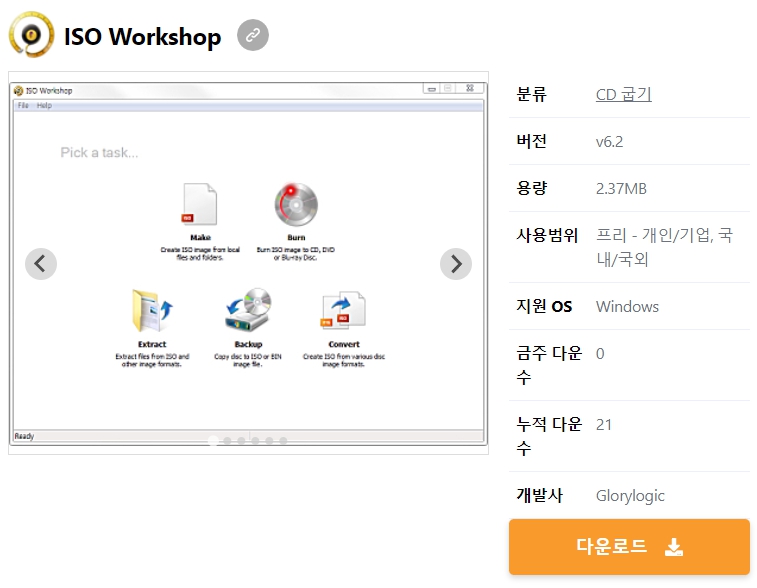Image resolution: width=757 pixels, height=588 pixels.
Task: Go to the fifth carousel dot
Action: pyautogui.click(x=269, y=441)
